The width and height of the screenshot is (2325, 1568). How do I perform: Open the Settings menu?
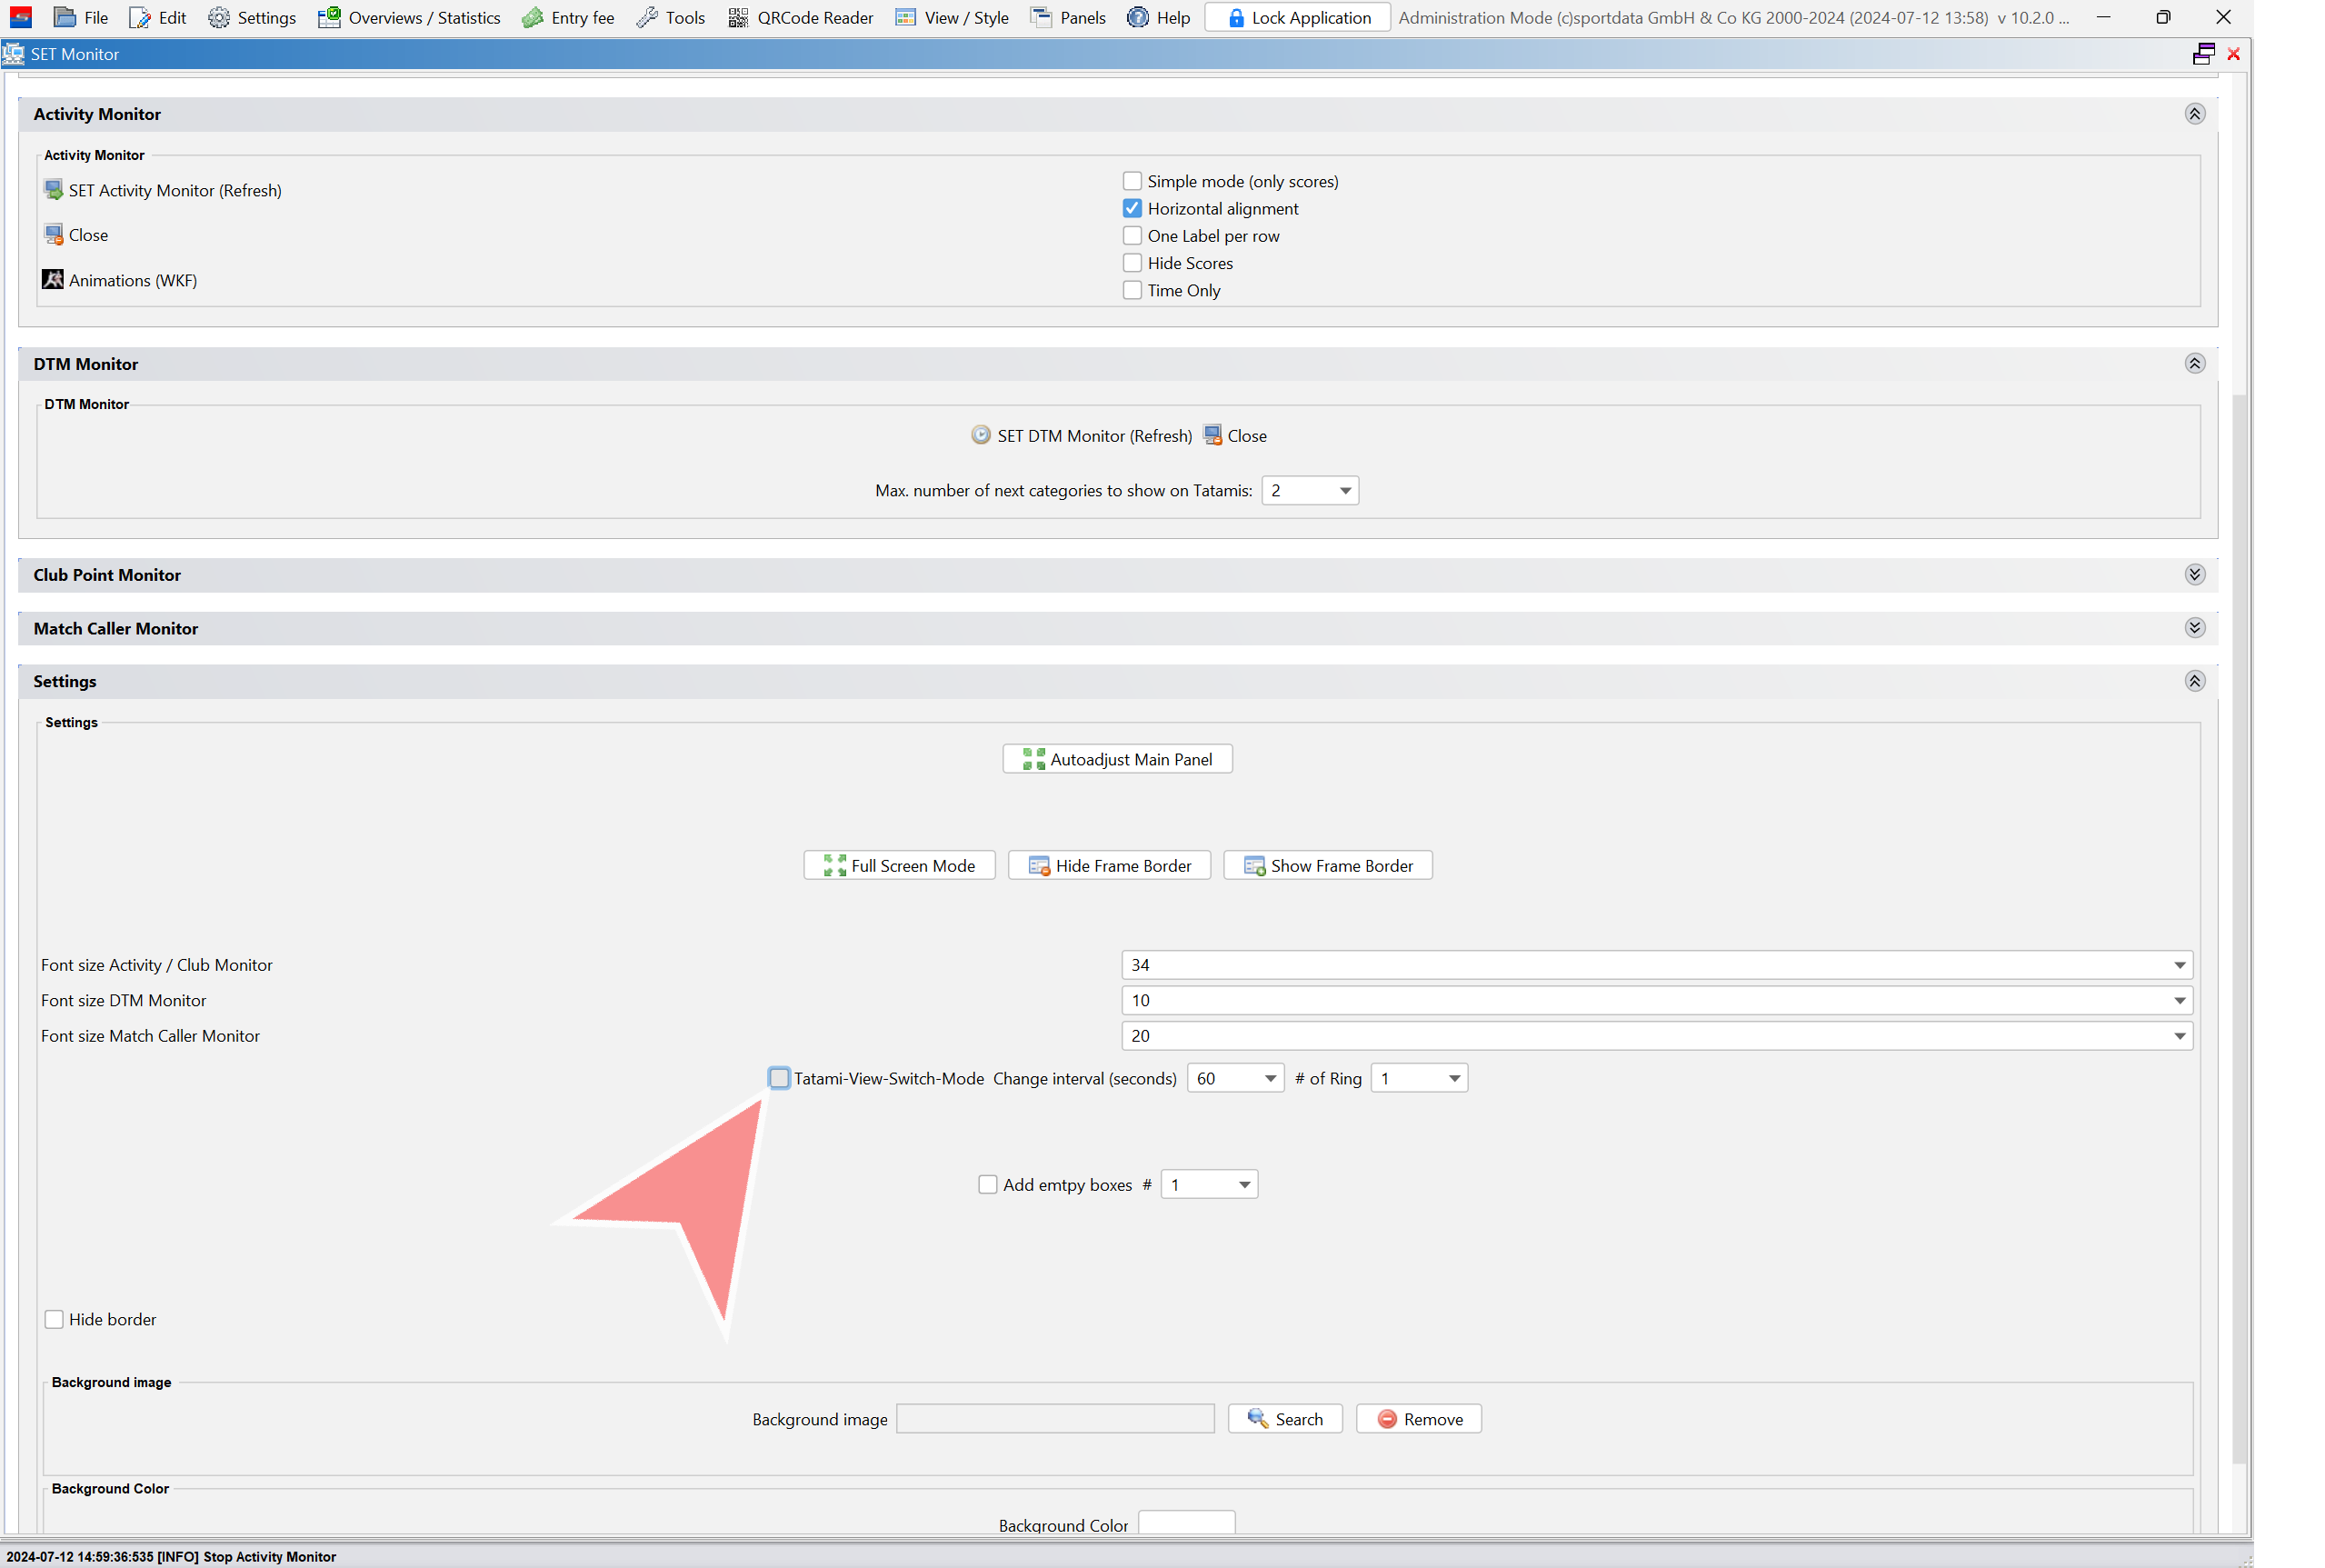coord(252,17)
